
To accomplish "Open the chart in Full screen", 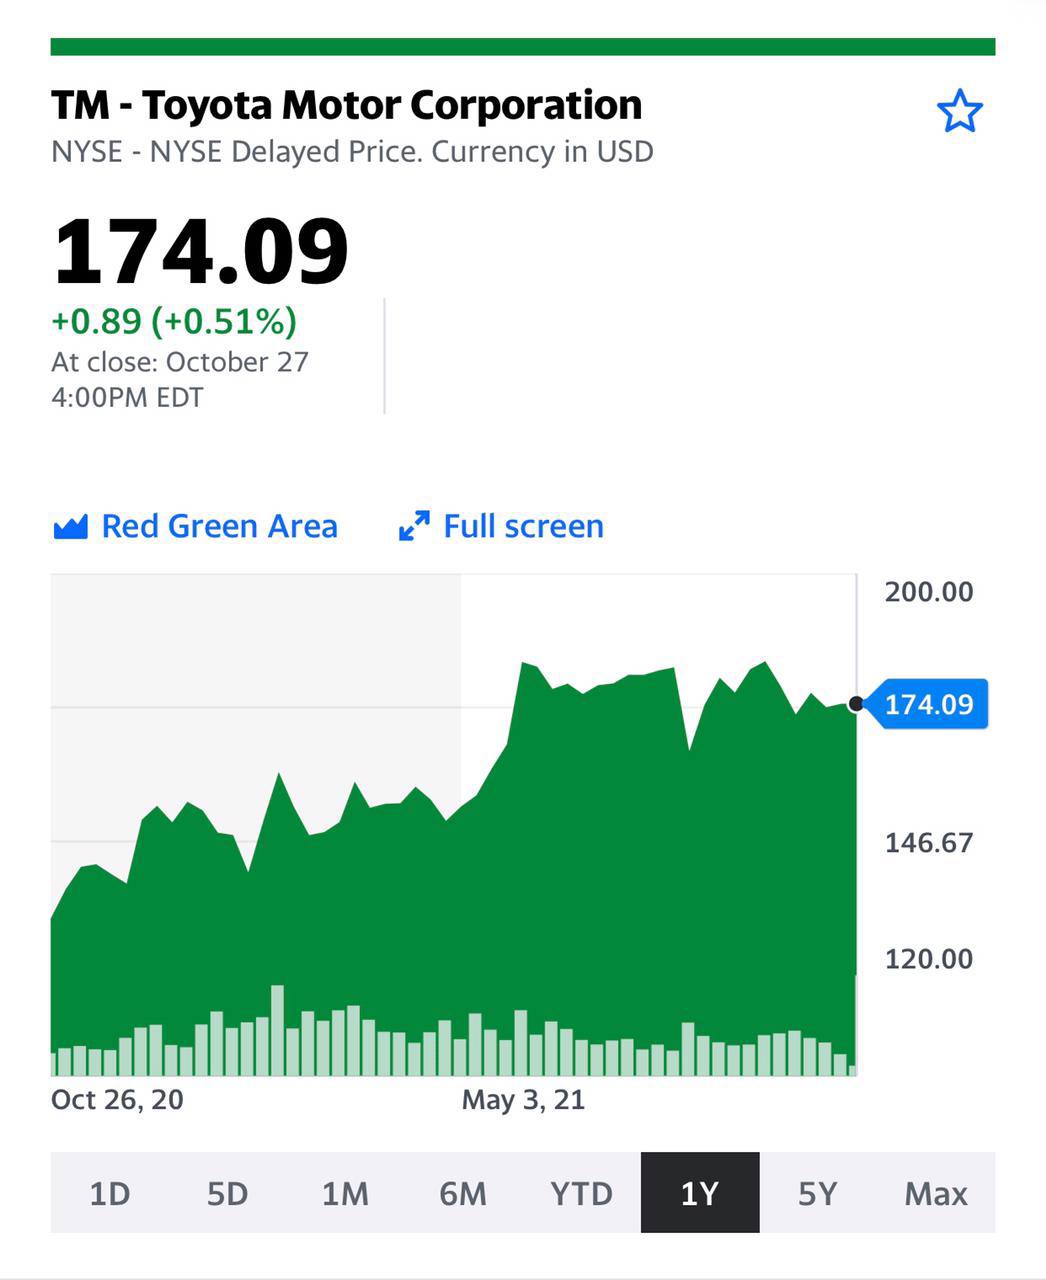I will pos(501,526).
